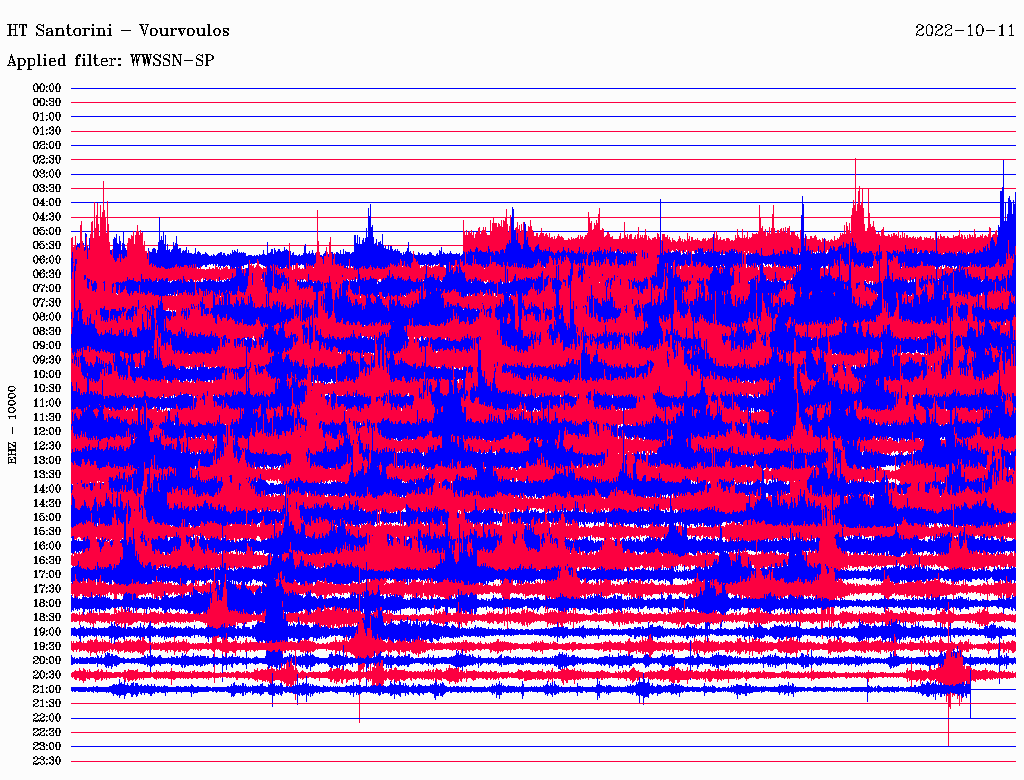The height and width of the screenshot is (780, 1024).
Task: Select the 17:00 time label
Action: pos(47,575)
